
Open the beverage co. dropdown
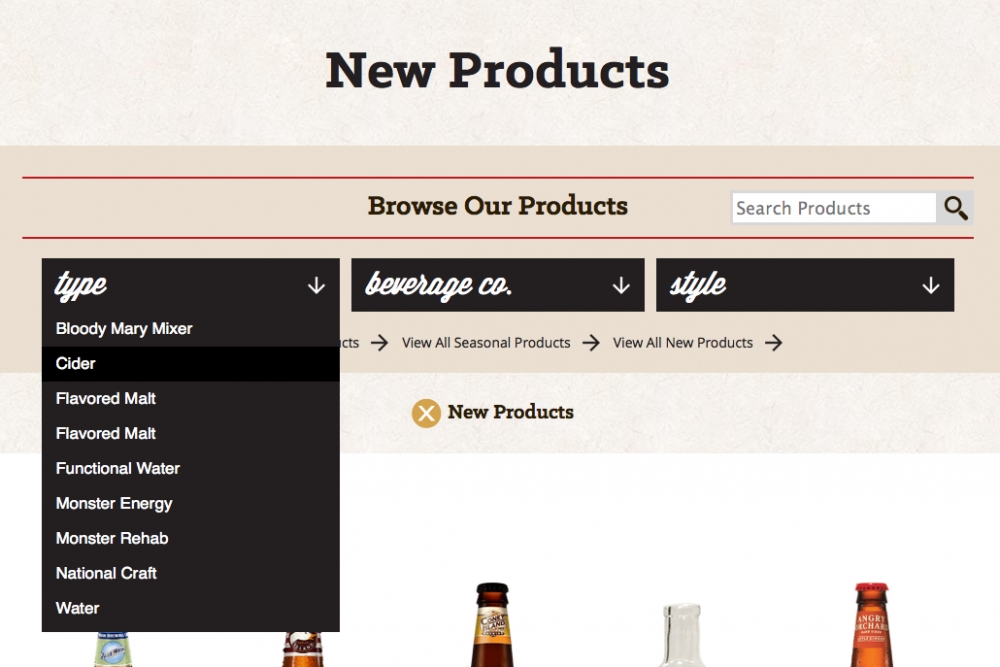(498, 285)
